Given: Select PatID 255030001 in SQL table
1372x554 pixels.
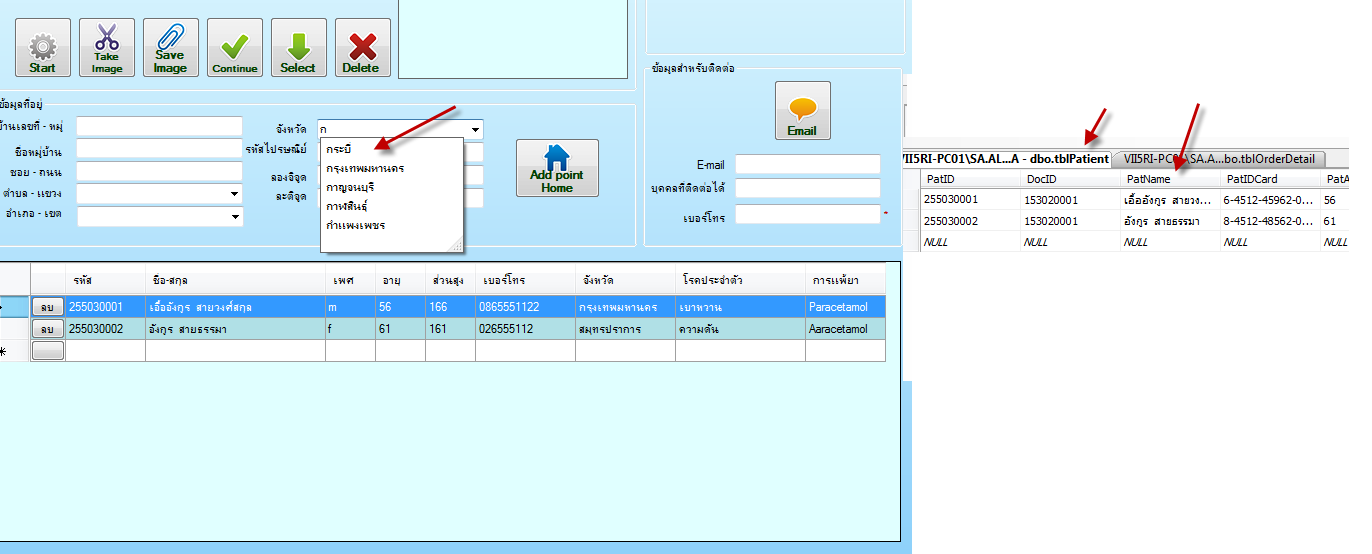Looking at the screenshot, I should pyautogui.click(x=970, y=200).
